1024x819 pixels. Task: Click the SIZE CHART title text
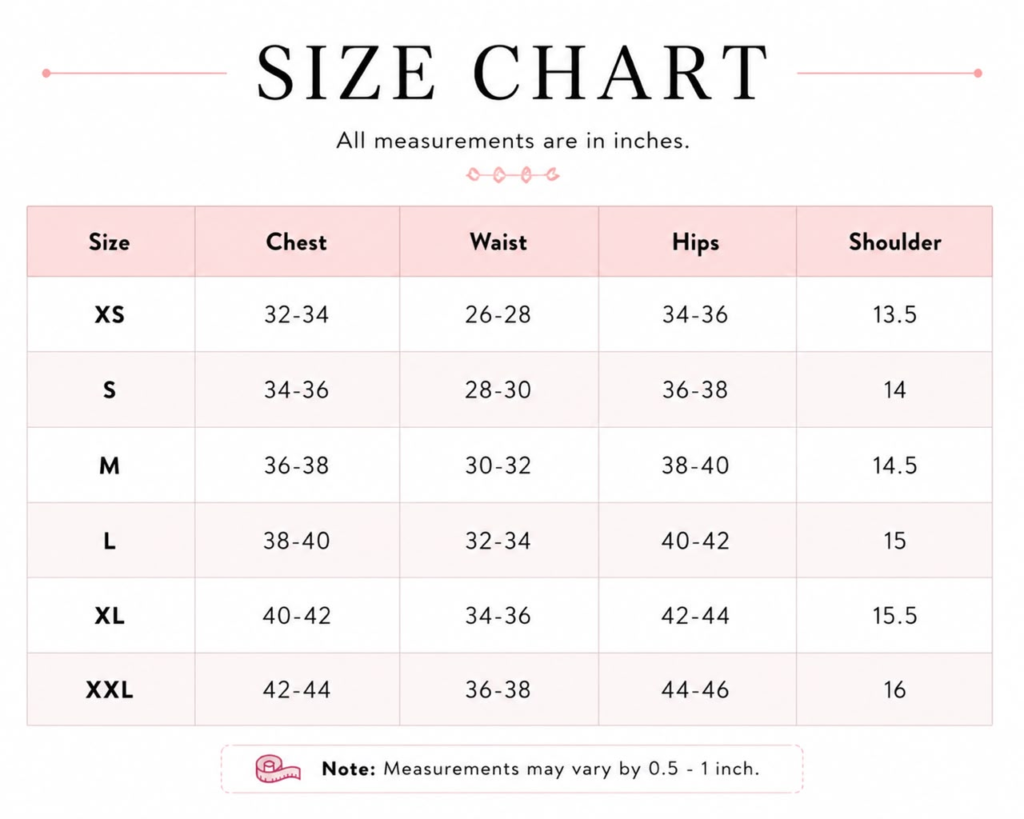513,73
